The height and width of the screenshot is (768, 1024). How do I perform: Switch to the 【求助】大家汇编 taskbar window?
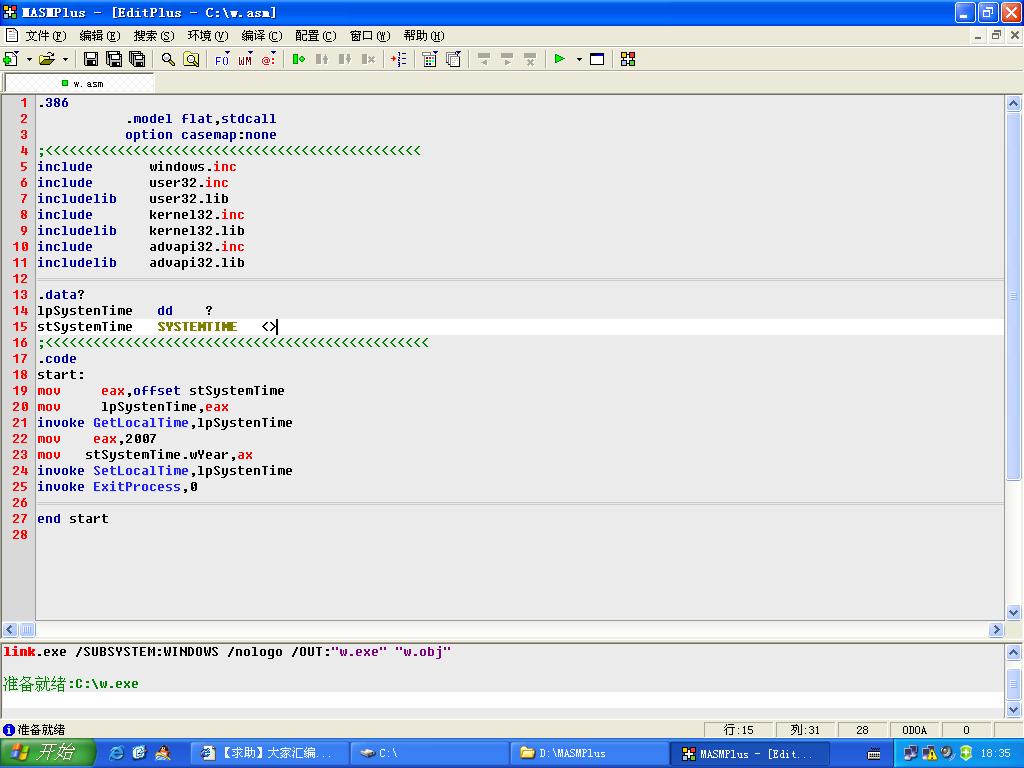click(269, 753)
